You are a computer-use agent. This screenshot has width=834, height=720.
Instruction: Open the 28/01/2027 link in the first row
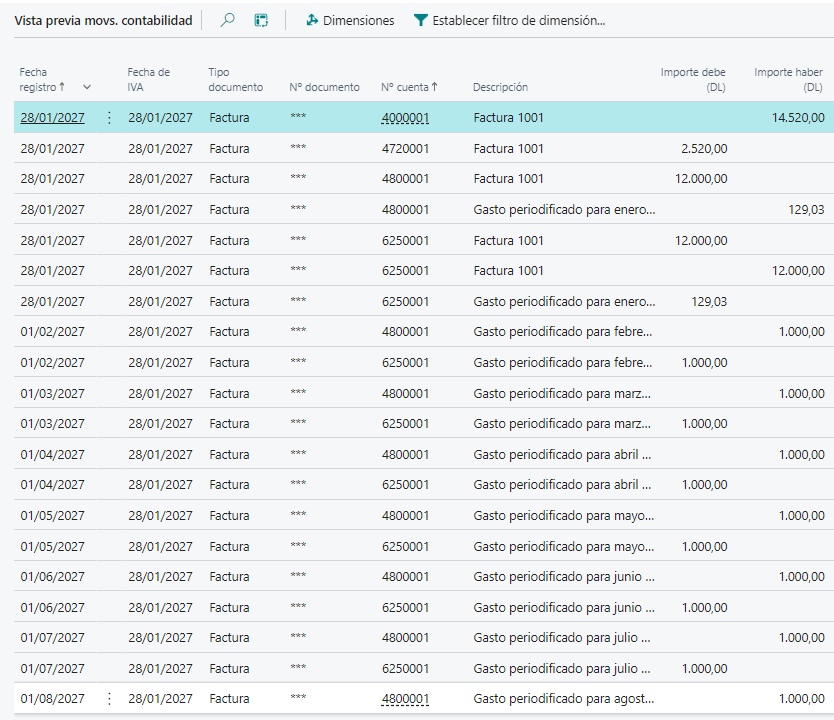pyautogui.click(x=52, y=118)
